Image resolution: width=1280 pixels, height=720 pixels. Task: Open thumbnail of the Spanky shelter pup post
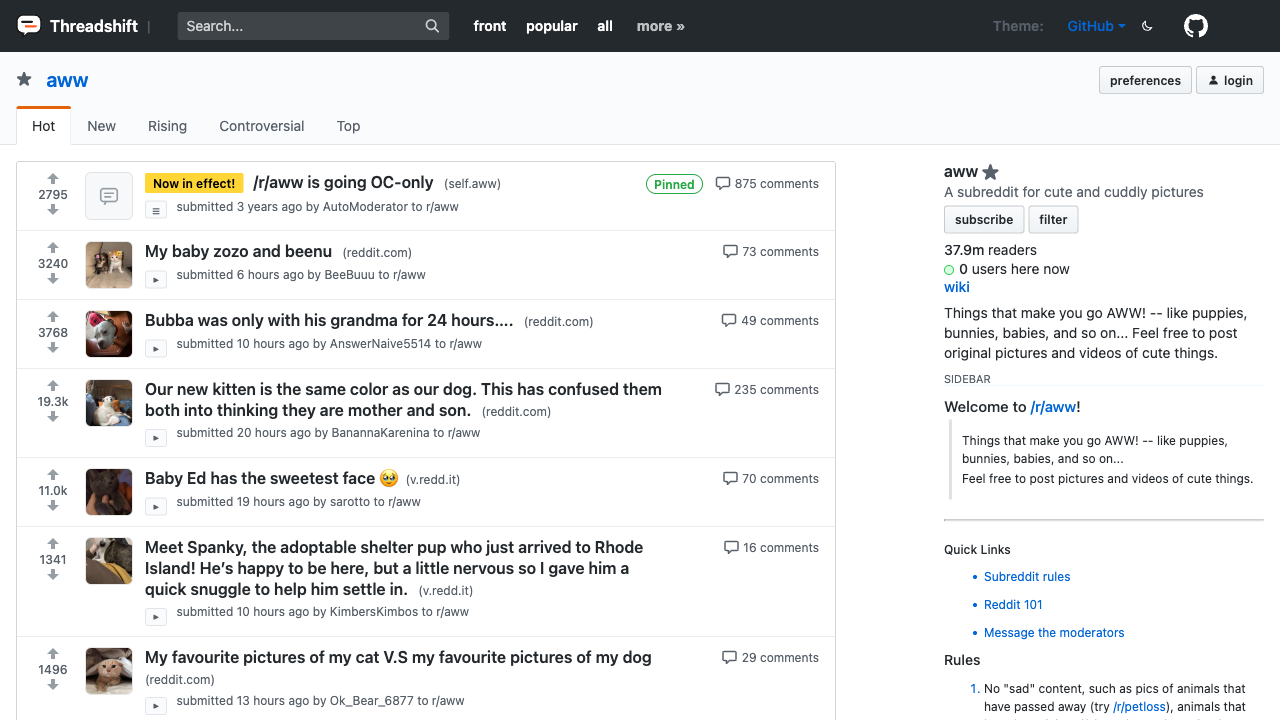click(109, 561)
